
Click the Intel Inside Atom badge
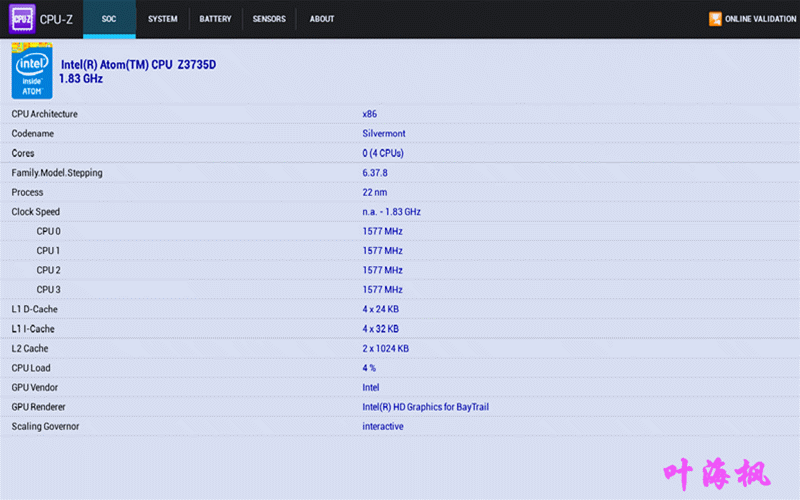[32, 71]
